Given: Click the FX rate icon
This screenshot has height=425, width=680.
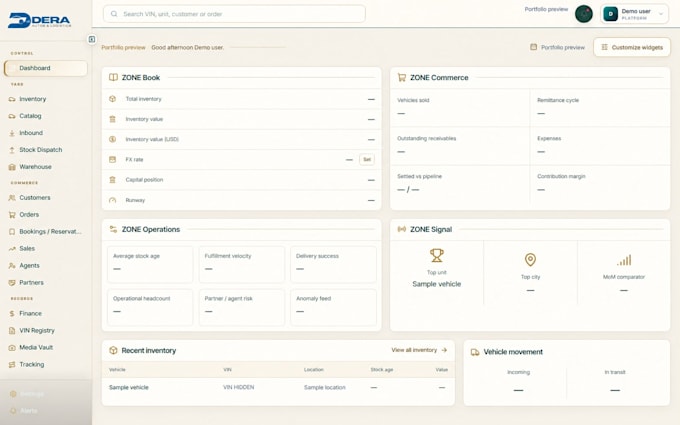Looking at the screenshot, I should click(112, 160).
